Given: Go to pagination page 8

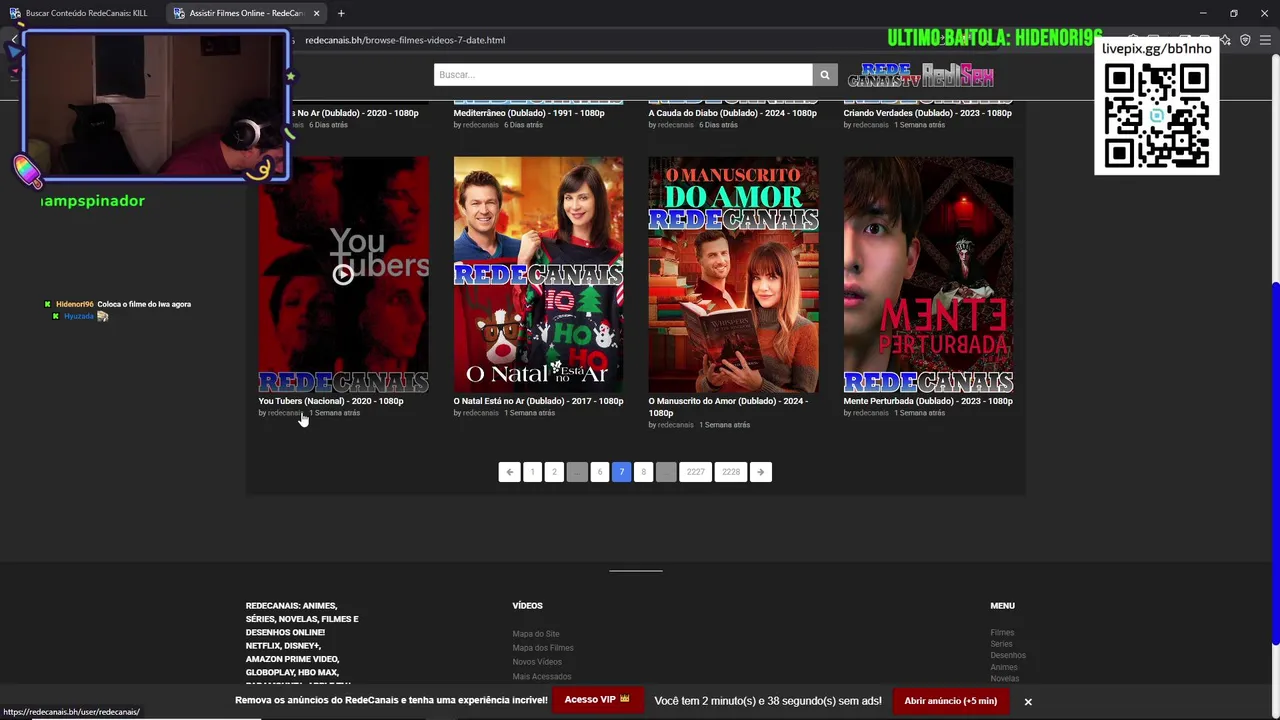Looking at the screenshot, I should (x=643, y=472).
